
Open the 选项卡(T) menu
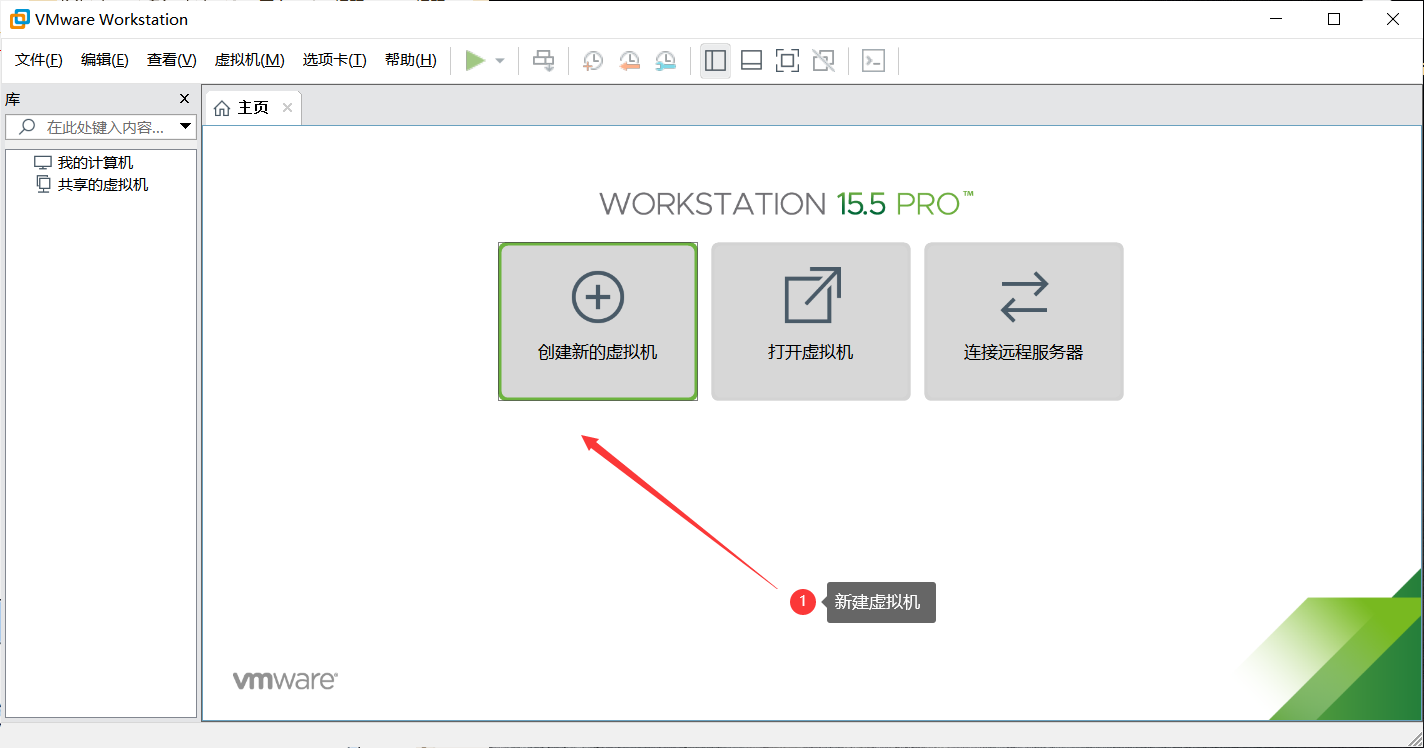point(335,60)
